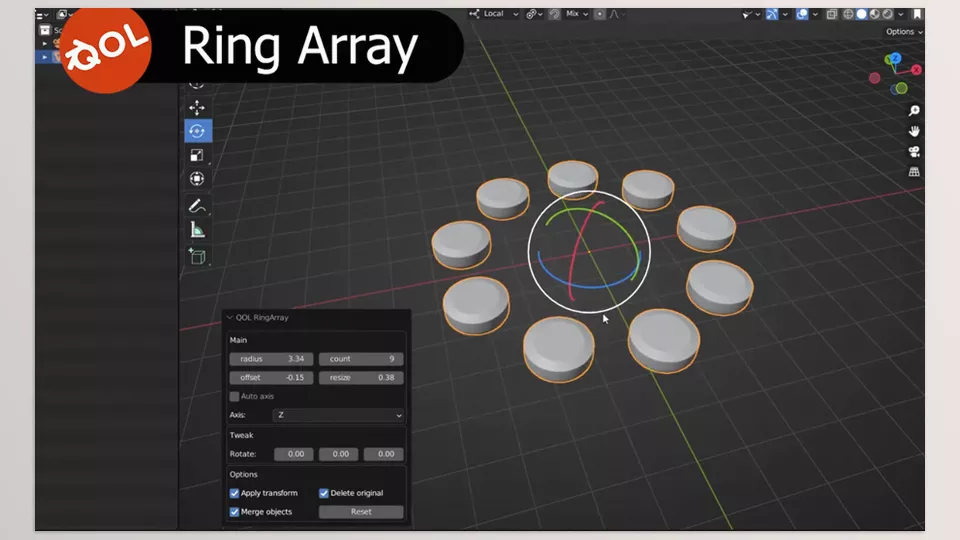Click the Scene Collection box icon

point(45,30)
